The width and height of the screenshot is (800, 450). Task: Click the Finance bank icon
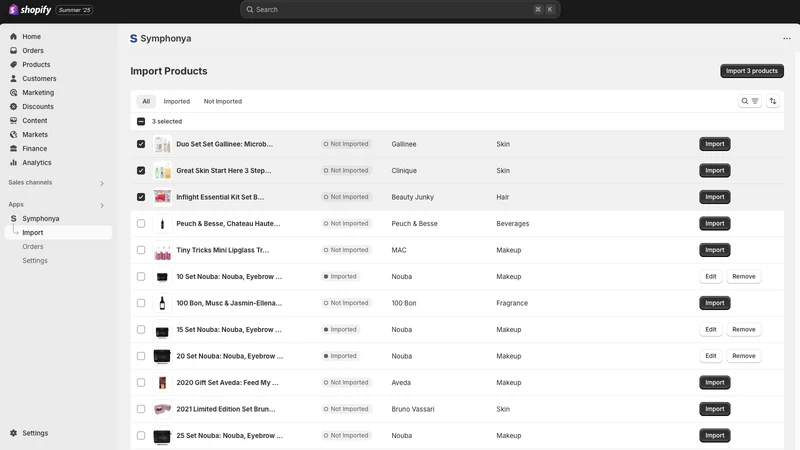point(13,148)
